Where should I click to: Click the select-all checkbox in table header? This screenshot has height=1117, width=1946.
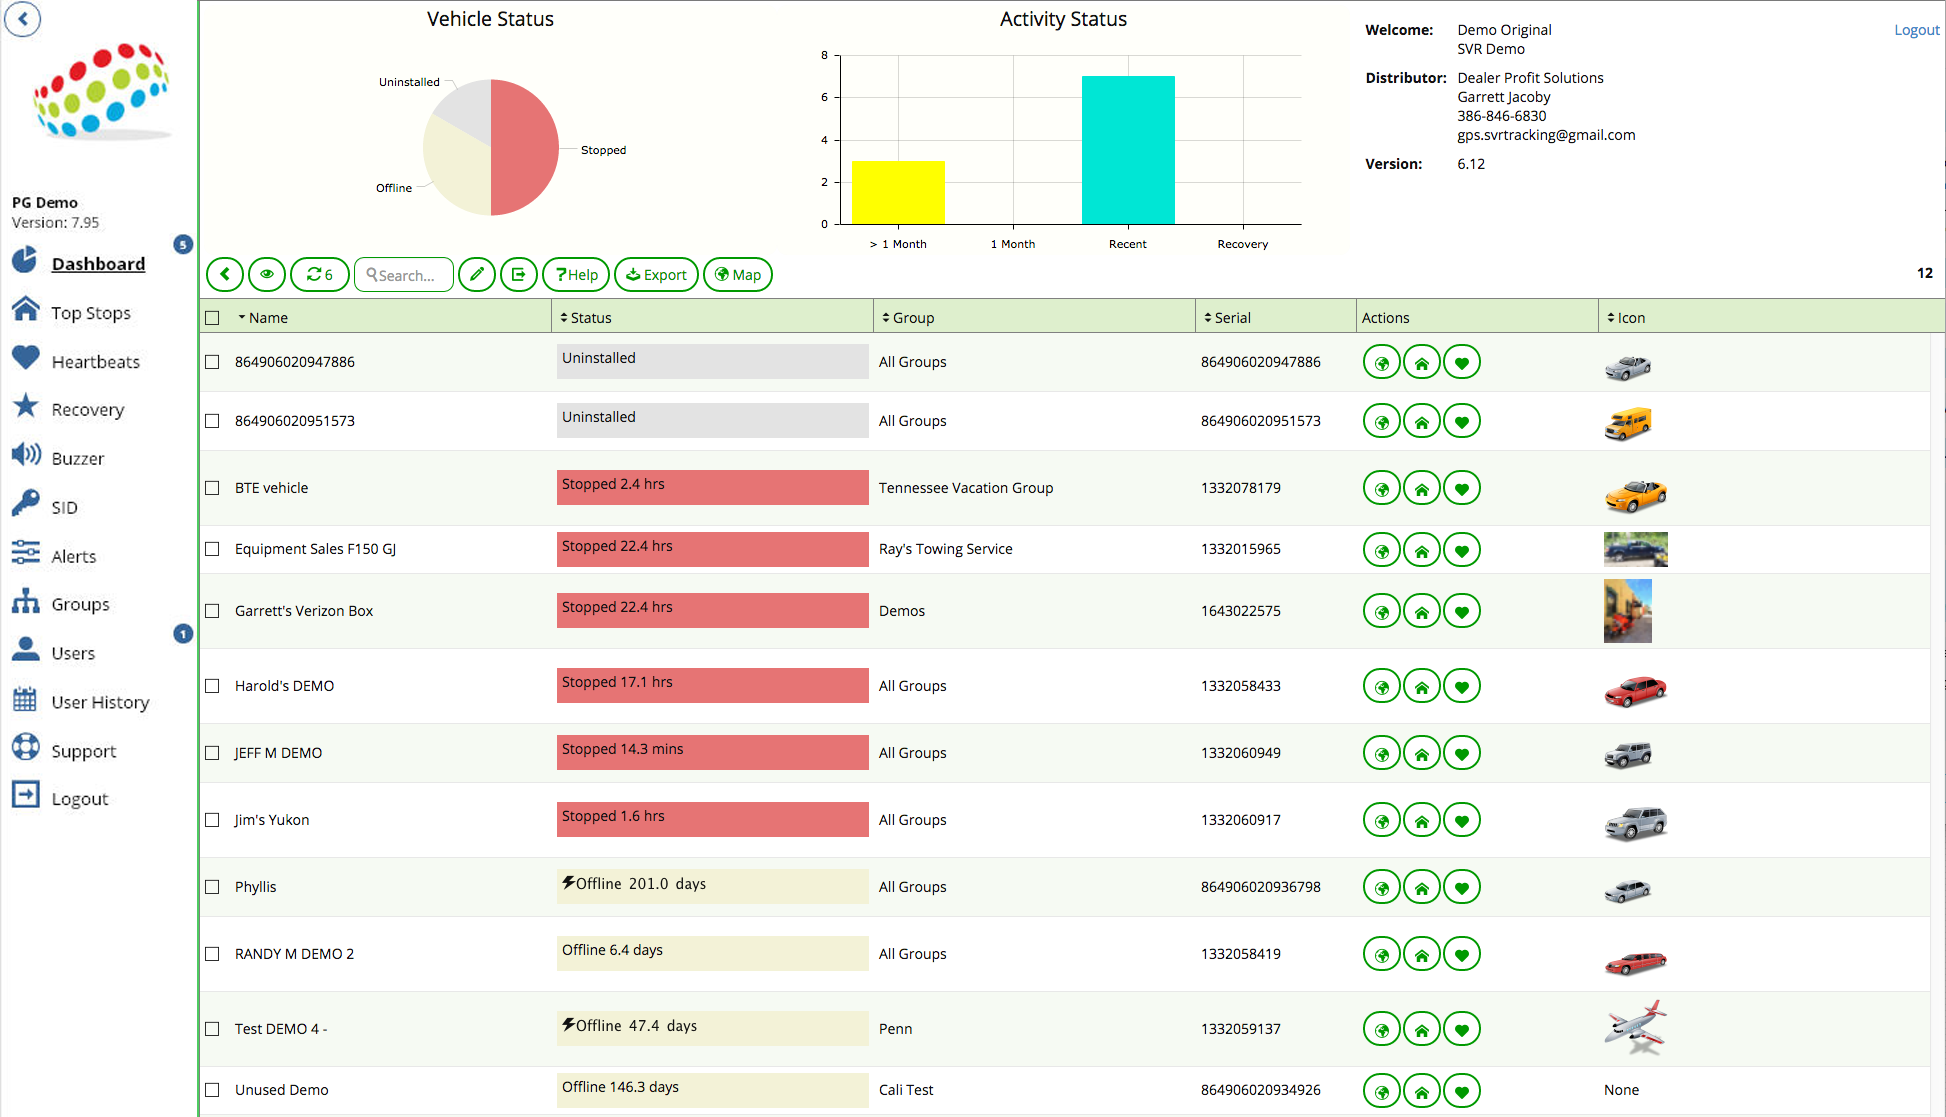(x=212, y=317)
